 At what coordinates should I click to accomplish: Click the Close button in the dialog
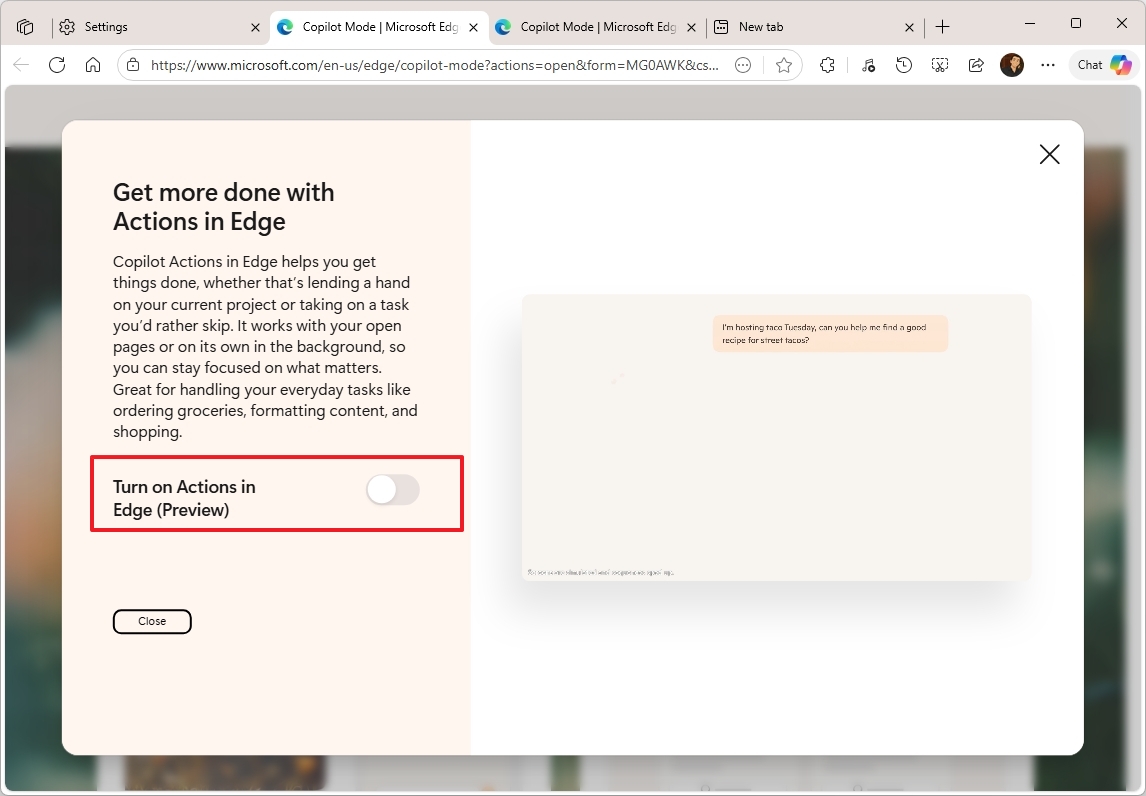pos(152,621)
